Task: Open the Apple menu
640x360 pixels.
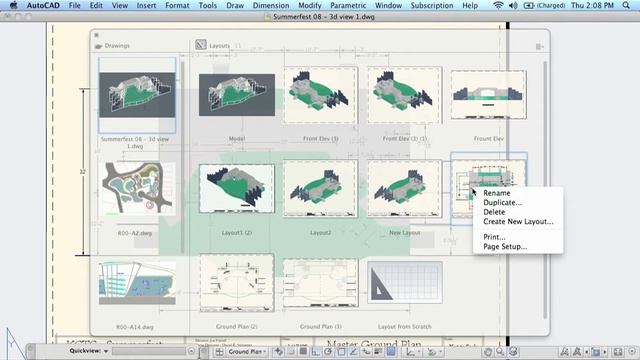Action: coord(13,5)
